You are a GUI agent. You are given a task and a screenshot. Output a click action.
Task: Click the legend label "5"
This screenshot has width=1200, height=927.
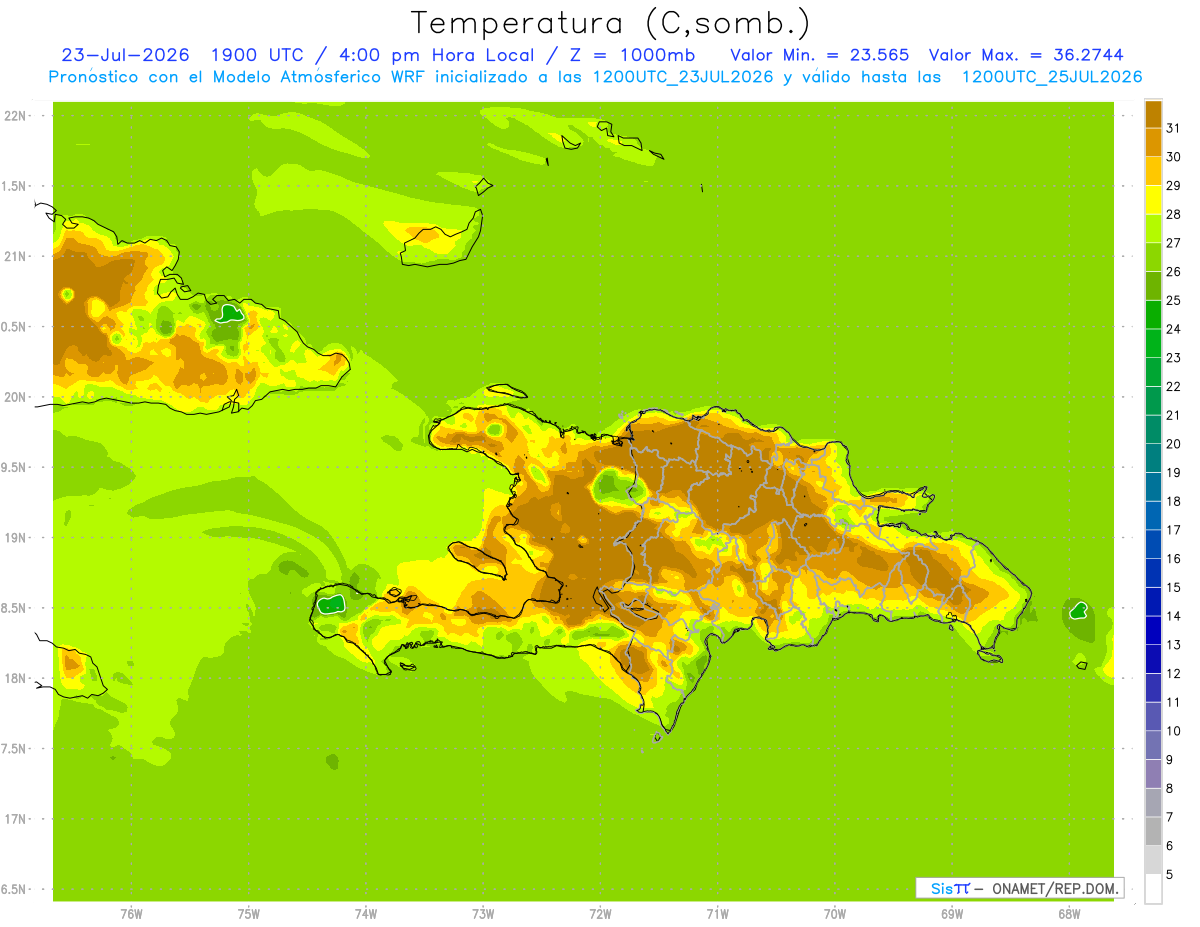(x=1170, y=874)
